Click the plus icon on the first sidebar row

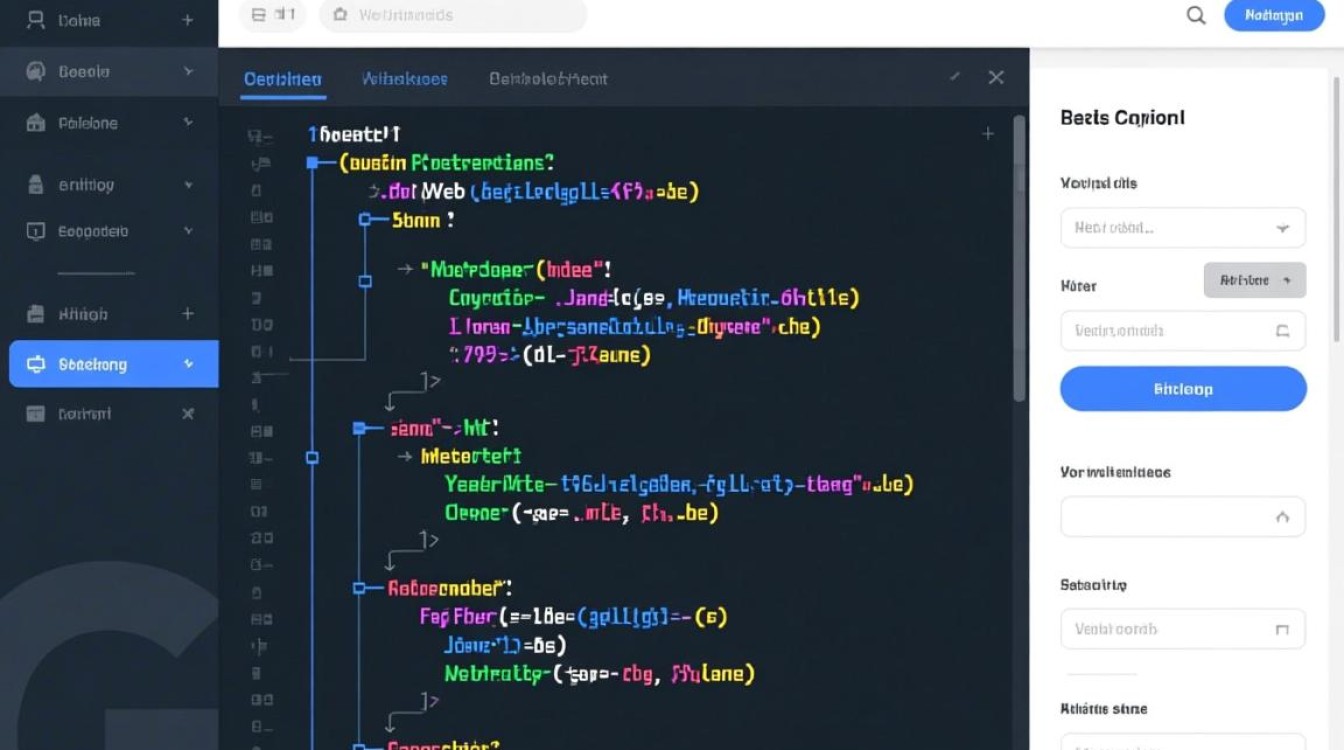point(187,20)
